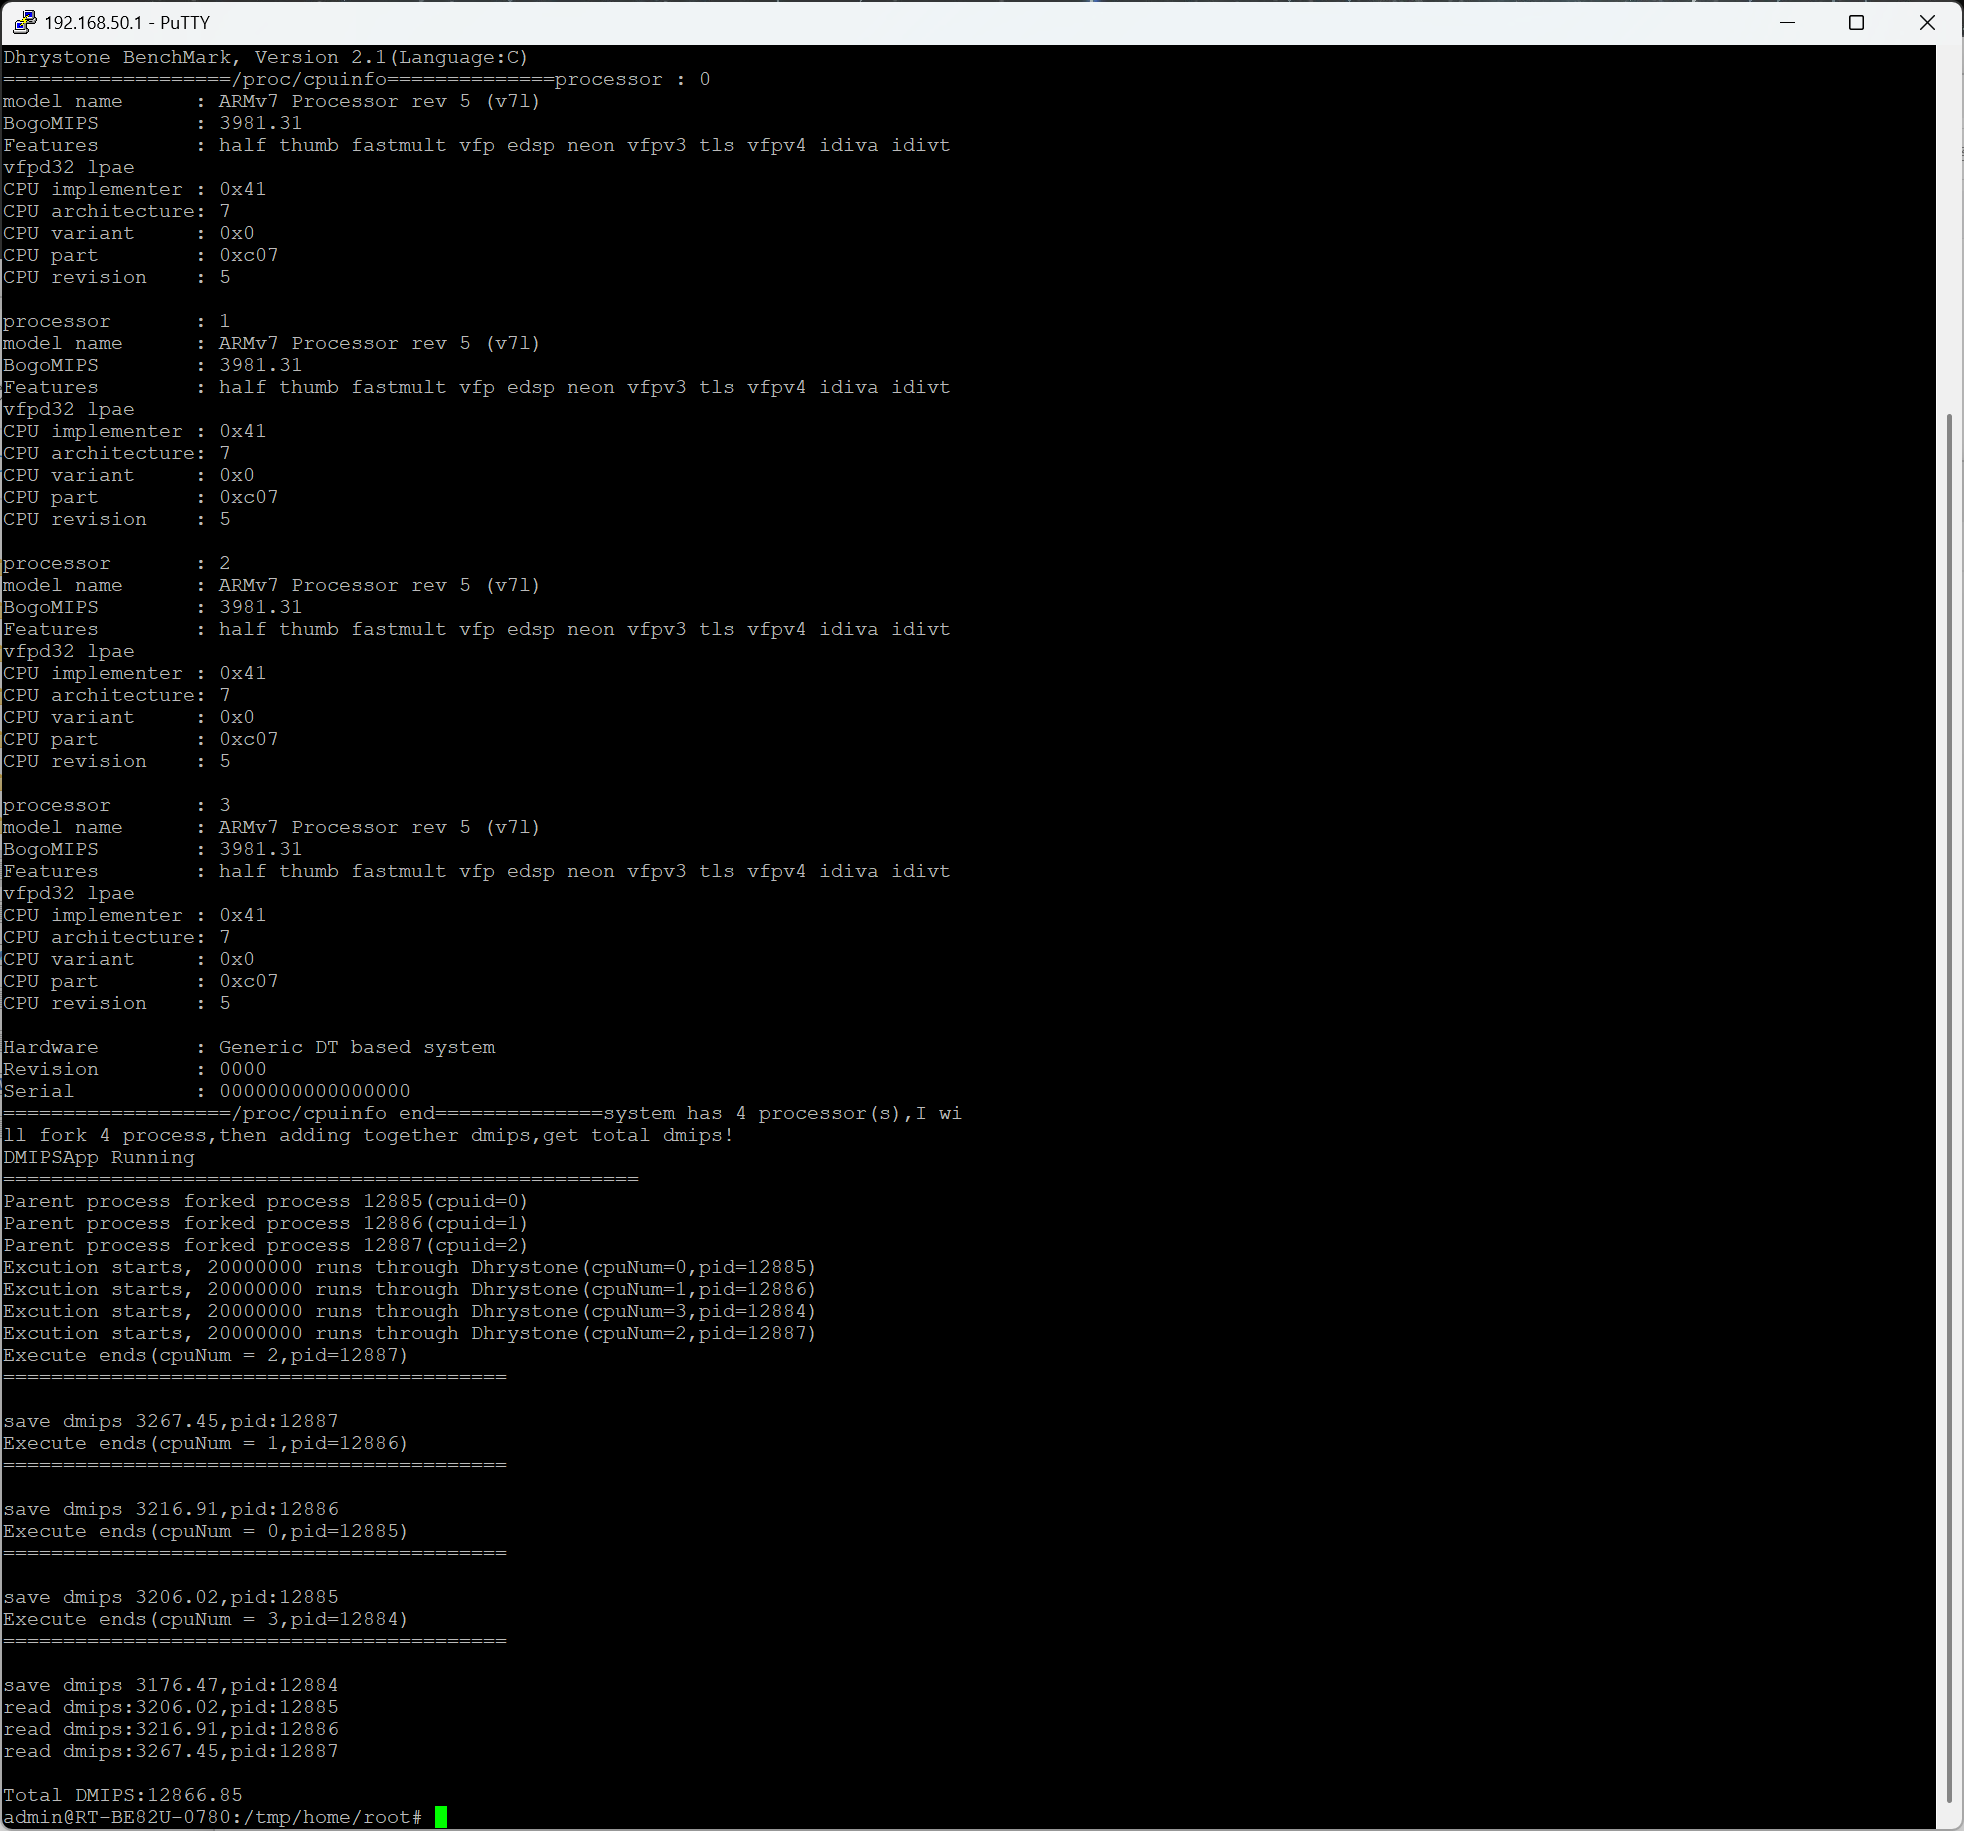
Task: Minimize the PuTTY window
Action: (1788, 22)
